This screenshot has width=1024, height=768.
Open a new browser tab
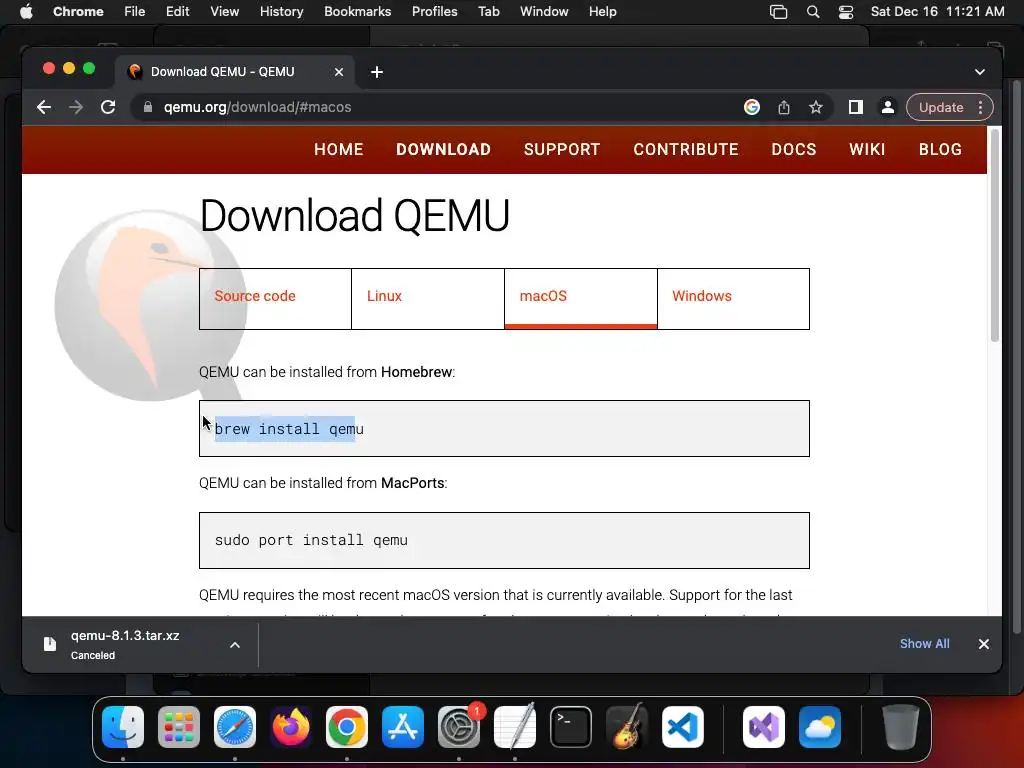377,72
